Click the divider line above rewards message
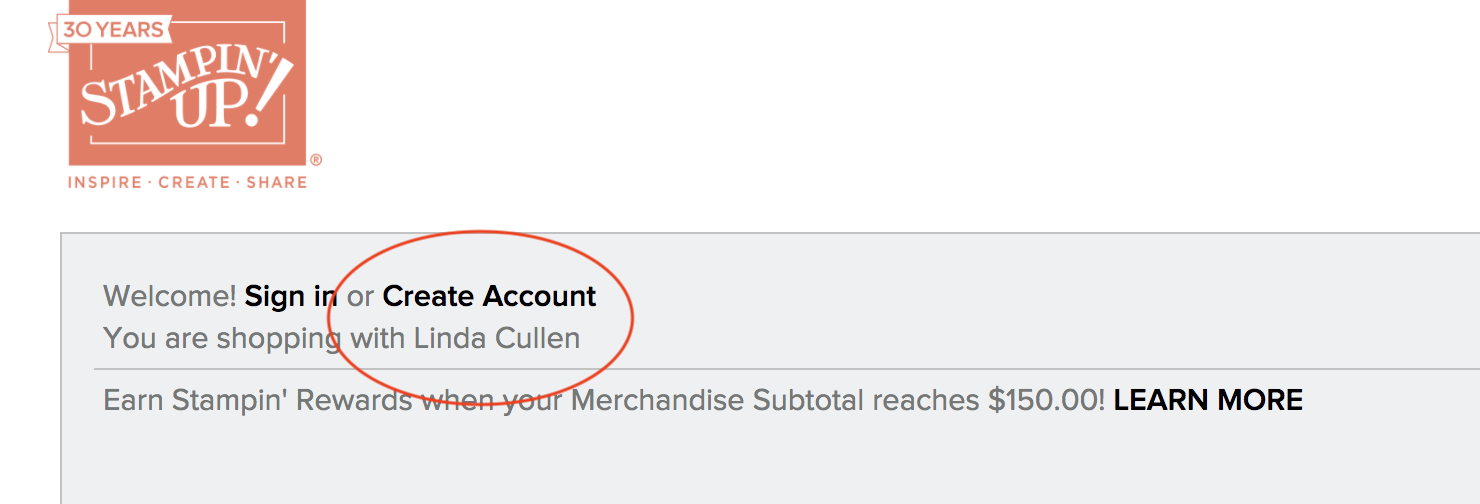This screenshot has width=1480, height=504. click(x=787, y=369)
